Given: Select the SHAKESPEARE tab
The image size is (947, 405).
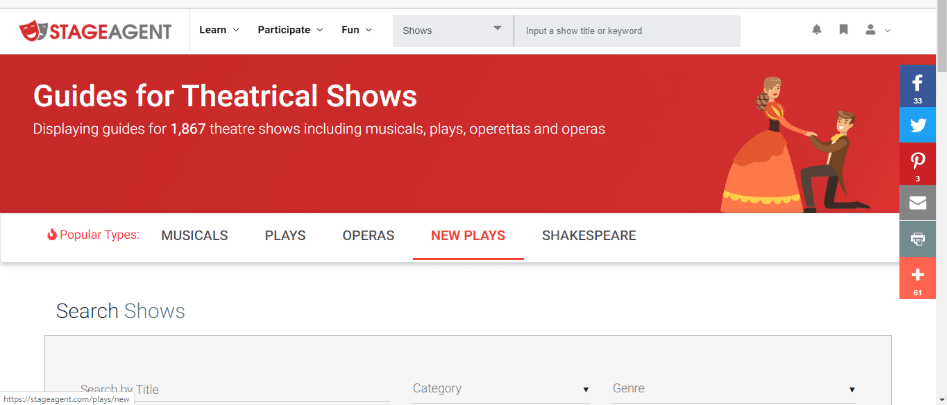Looking at the screenshot, I should click(x=589, y=235).
